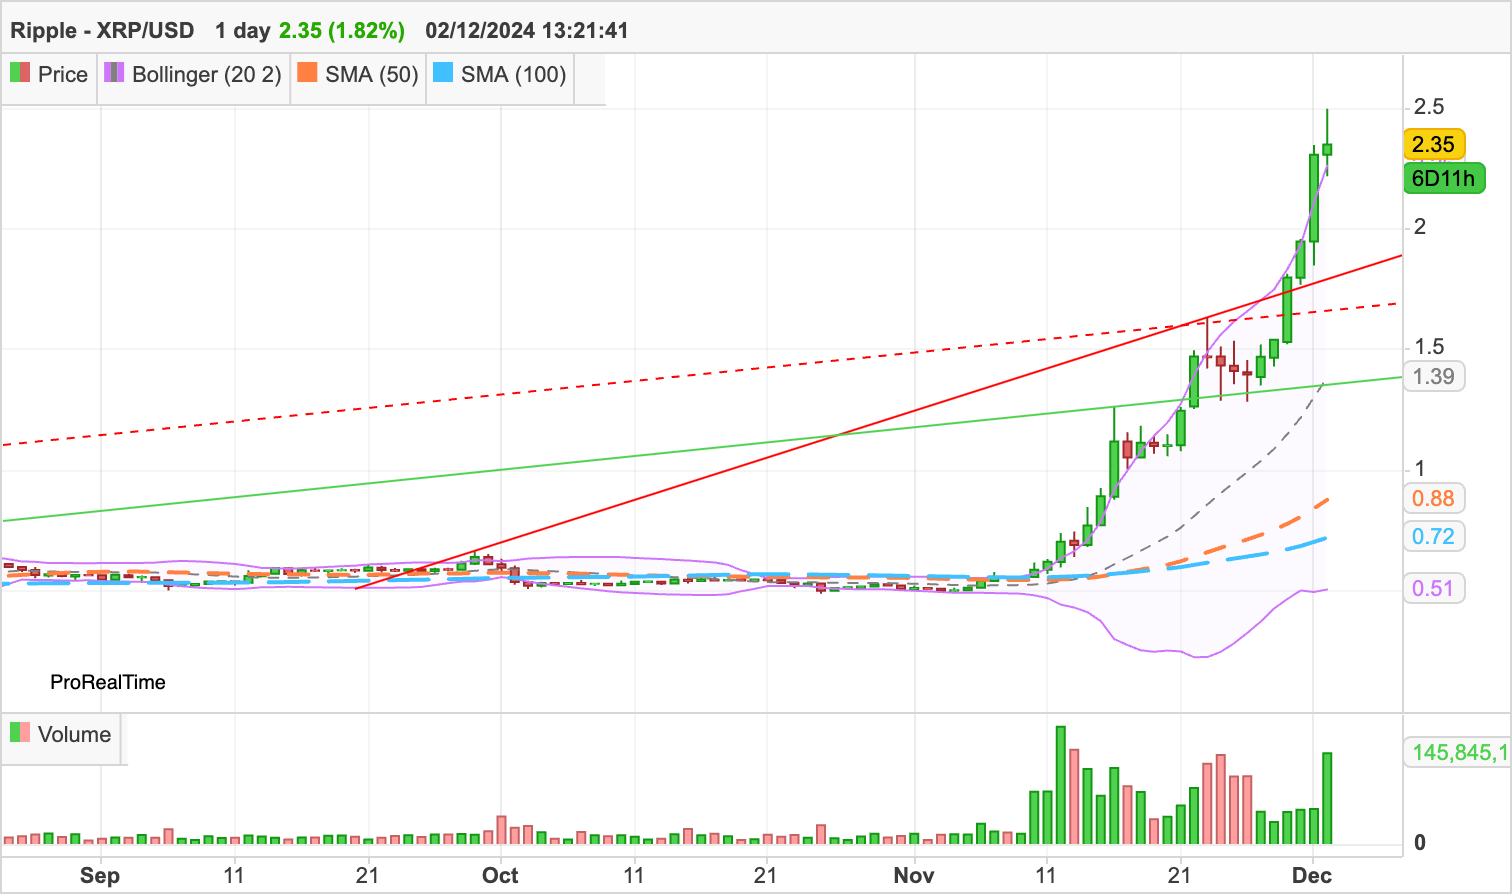Open the Volume panel label
The width and height of the screenshot is (1512, 894).
74,734
